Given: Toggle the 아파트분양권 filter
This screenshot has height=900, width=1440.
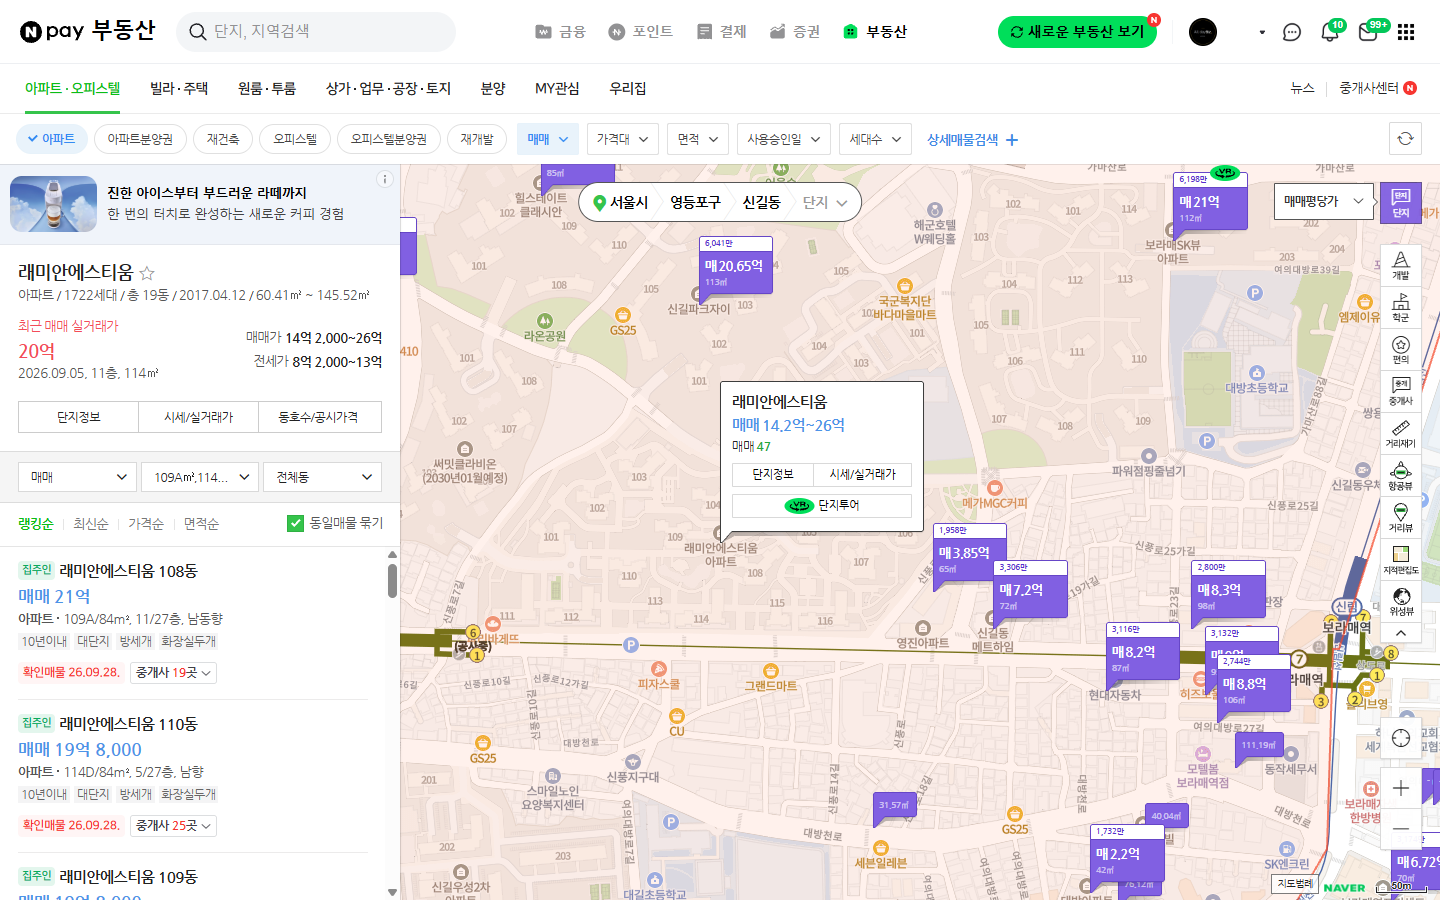Looking at the screenshot, I should pyautogui.click(x=140, y=139).
